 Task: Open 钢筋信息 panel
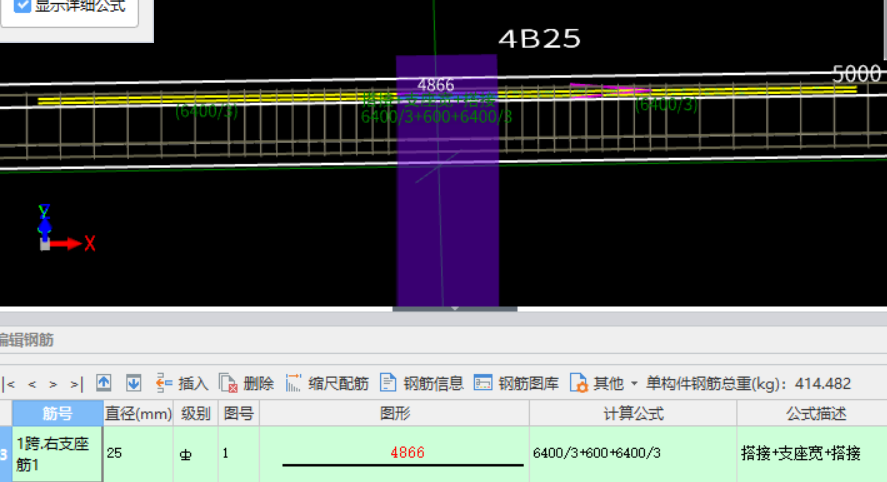point(422,384)
